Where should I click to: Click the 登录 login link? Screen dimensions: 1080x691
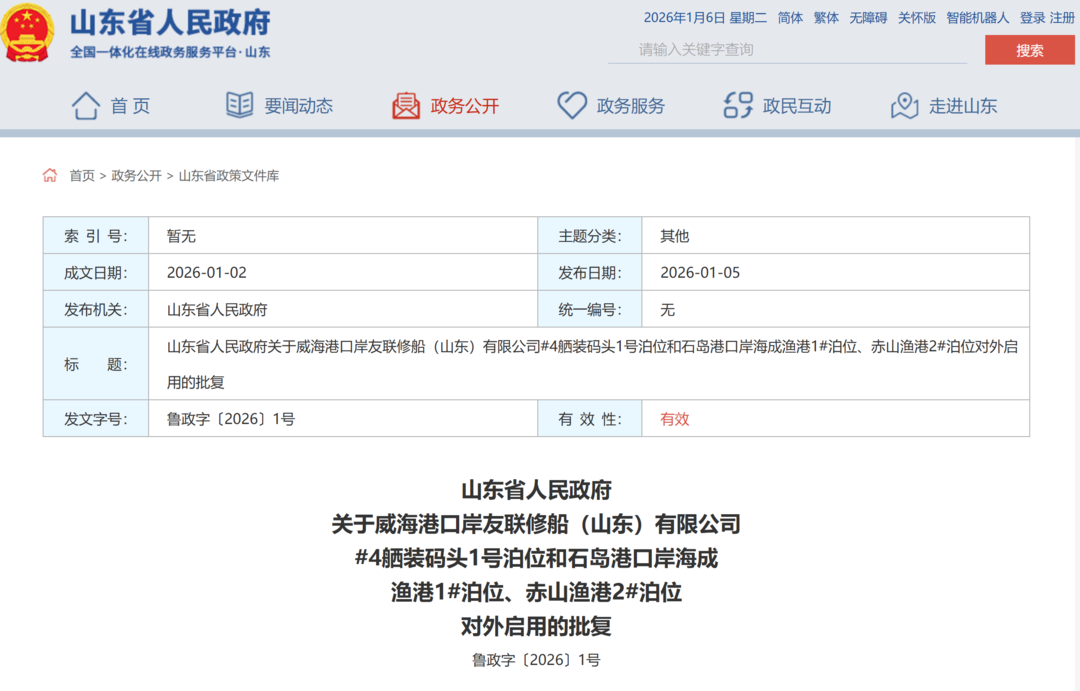(x=1032, y=18)
